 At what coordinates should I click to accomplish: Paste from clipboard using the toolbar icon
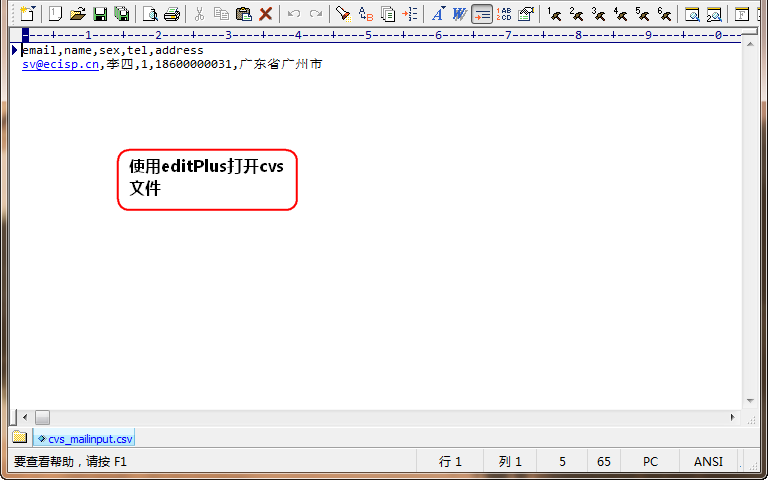tap(243, 14)
